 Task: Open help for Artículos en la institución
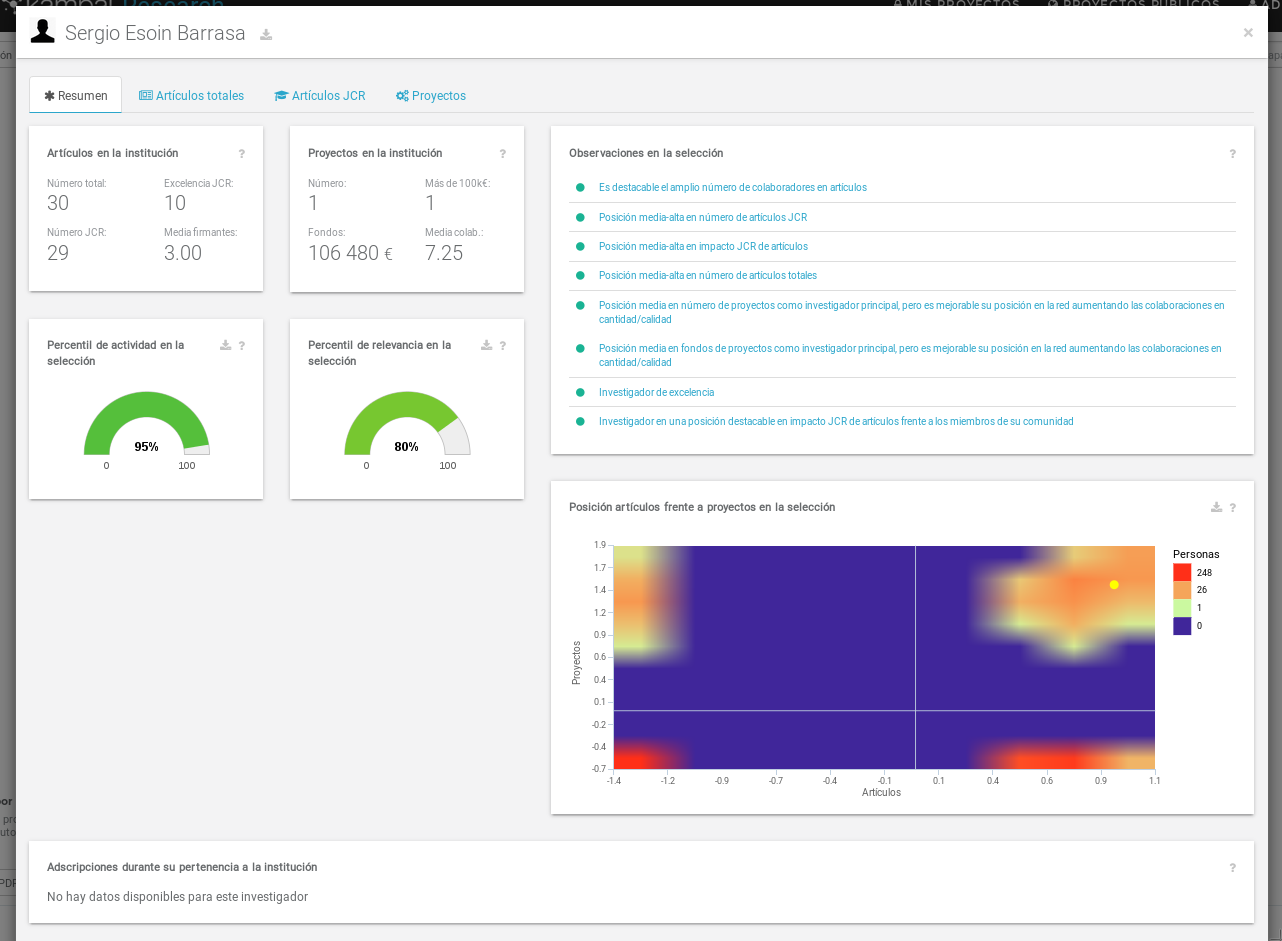(242, 154)
